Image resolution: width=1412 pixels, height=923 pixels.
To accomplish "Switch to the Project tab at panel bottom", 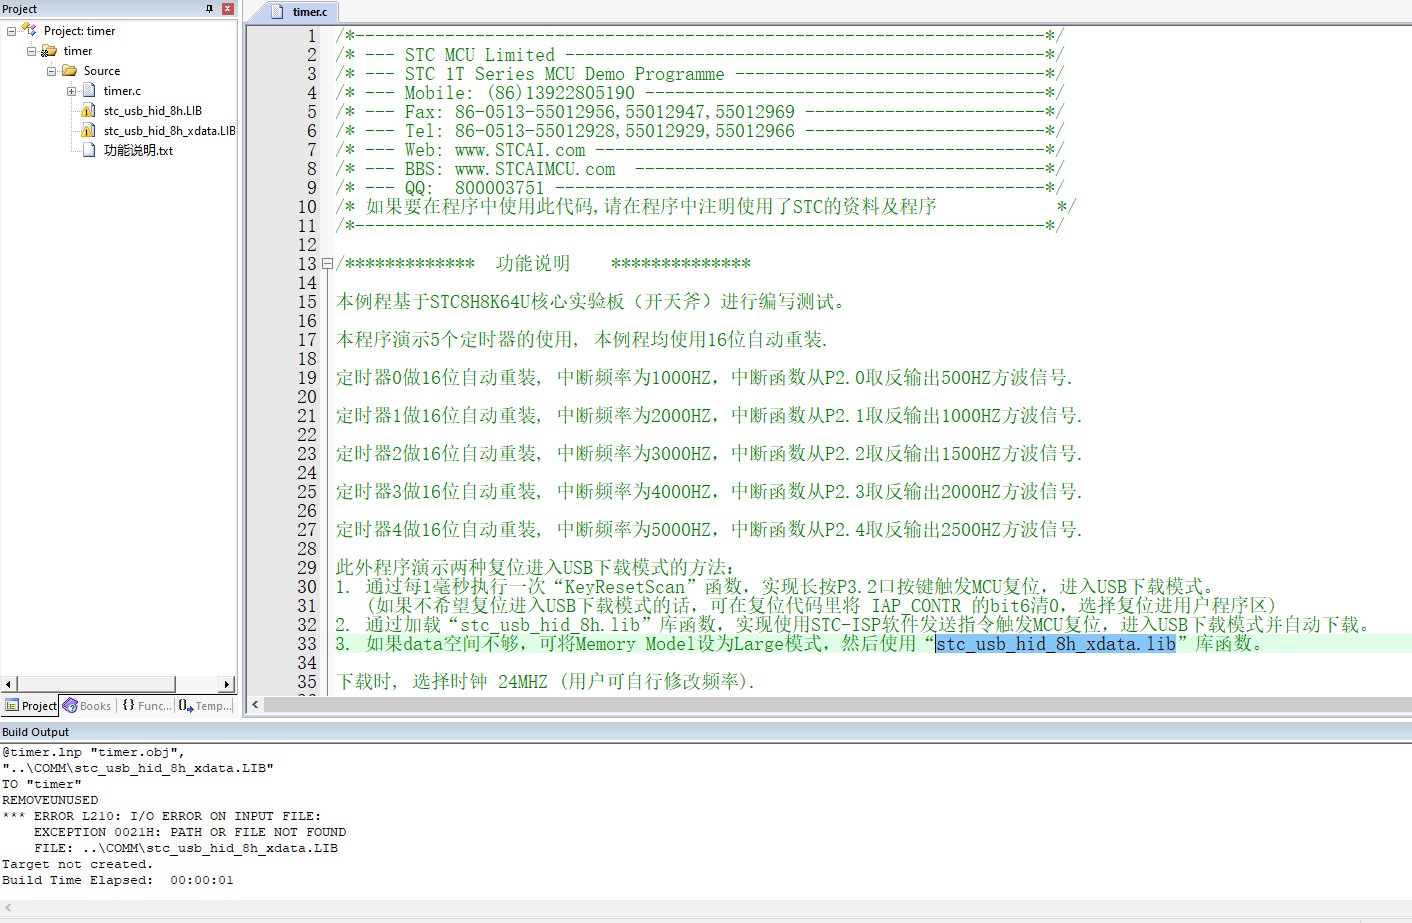I will pyautogui.click(x=31, y=706).
